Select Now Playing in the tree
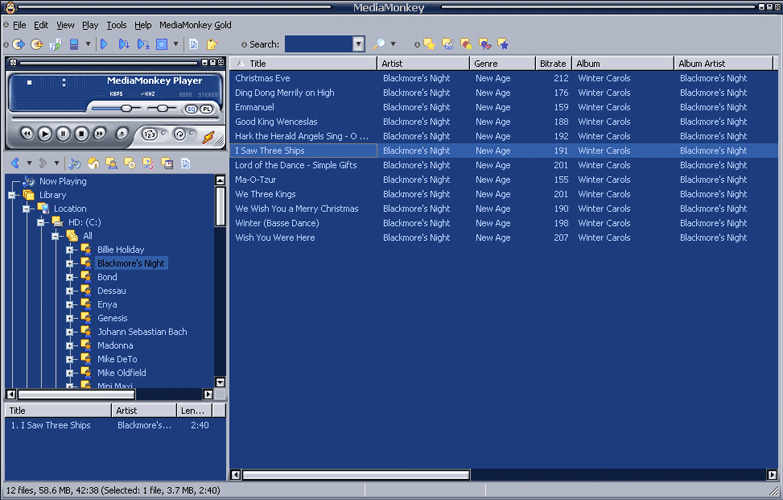The height and width of the screenshot is (500, 783). [x=63, y=181]
